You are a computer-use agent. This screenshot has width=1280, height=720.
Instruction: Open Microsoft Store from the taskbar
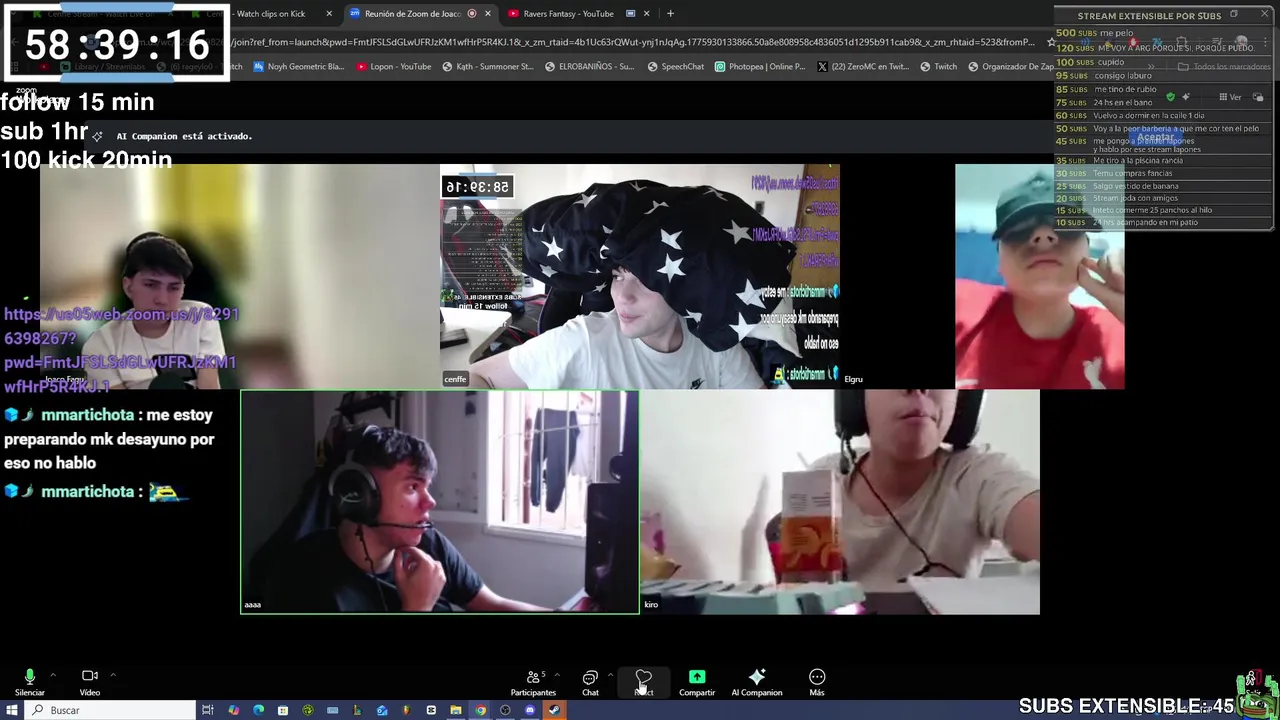click(x=283, y=710)
